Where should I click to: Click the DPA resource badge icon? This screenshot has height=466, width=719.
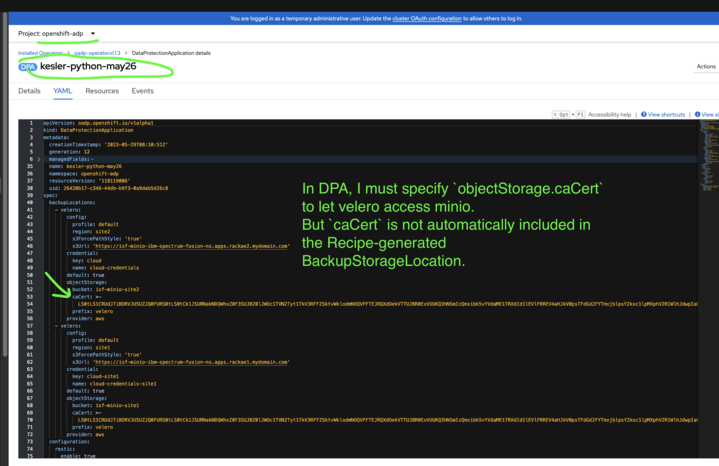(28, 67)
